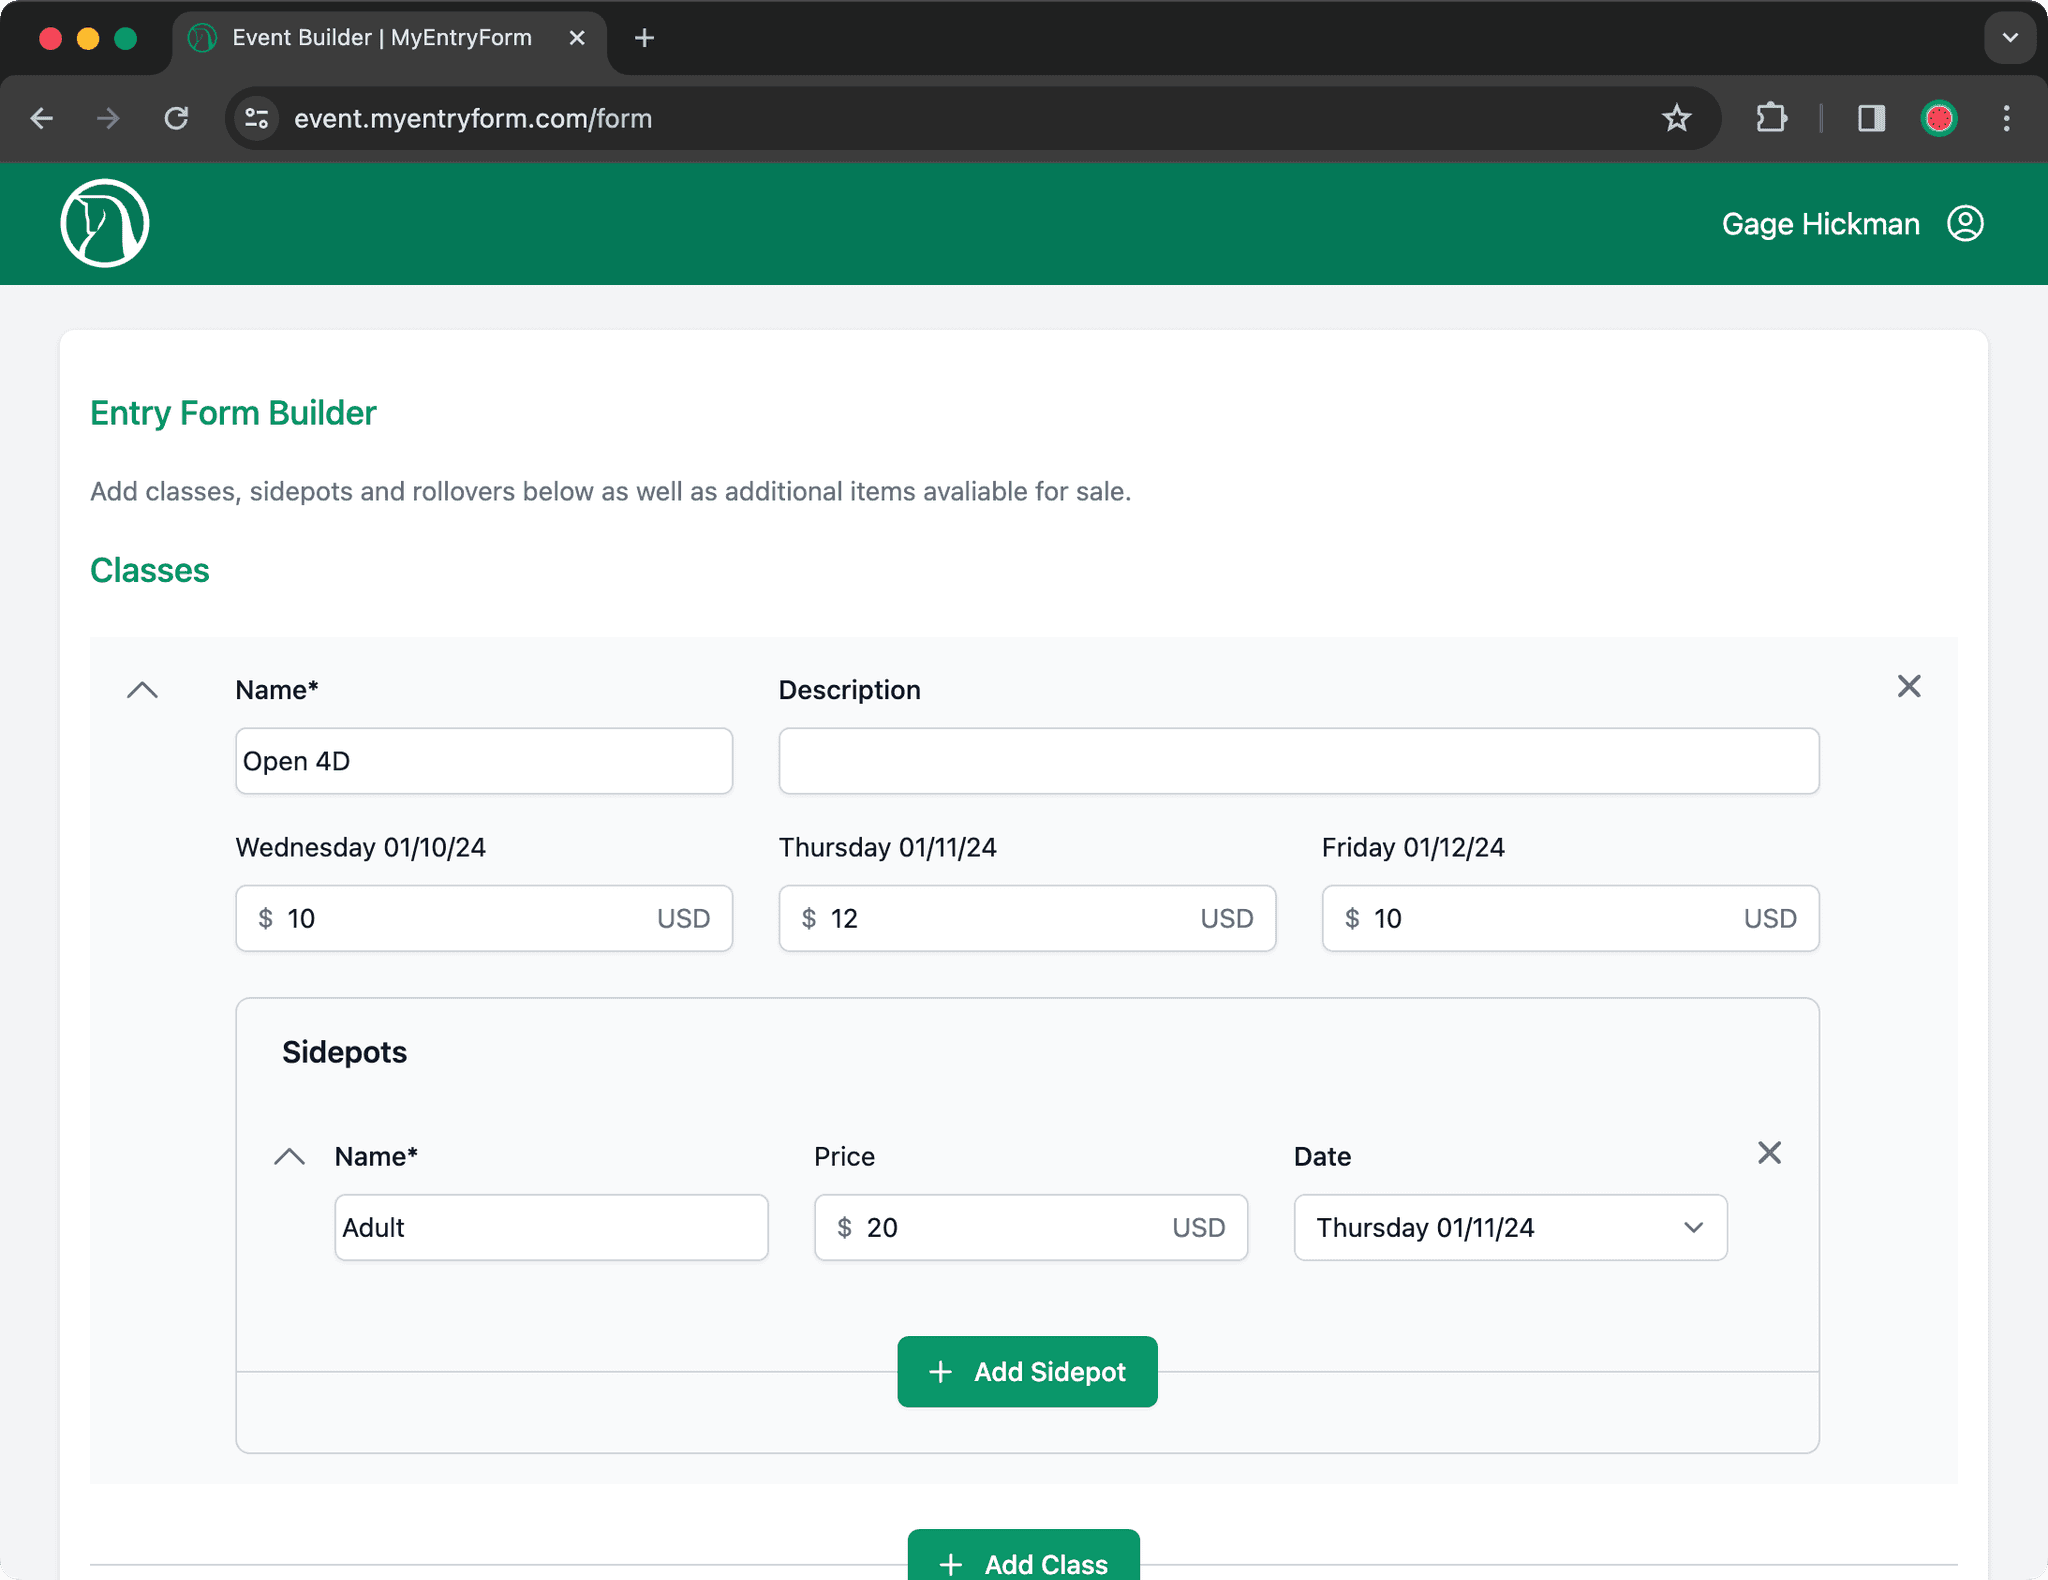Click the MyEntryForm logo in the header
2048x1580 pixels.
point(104,223)
